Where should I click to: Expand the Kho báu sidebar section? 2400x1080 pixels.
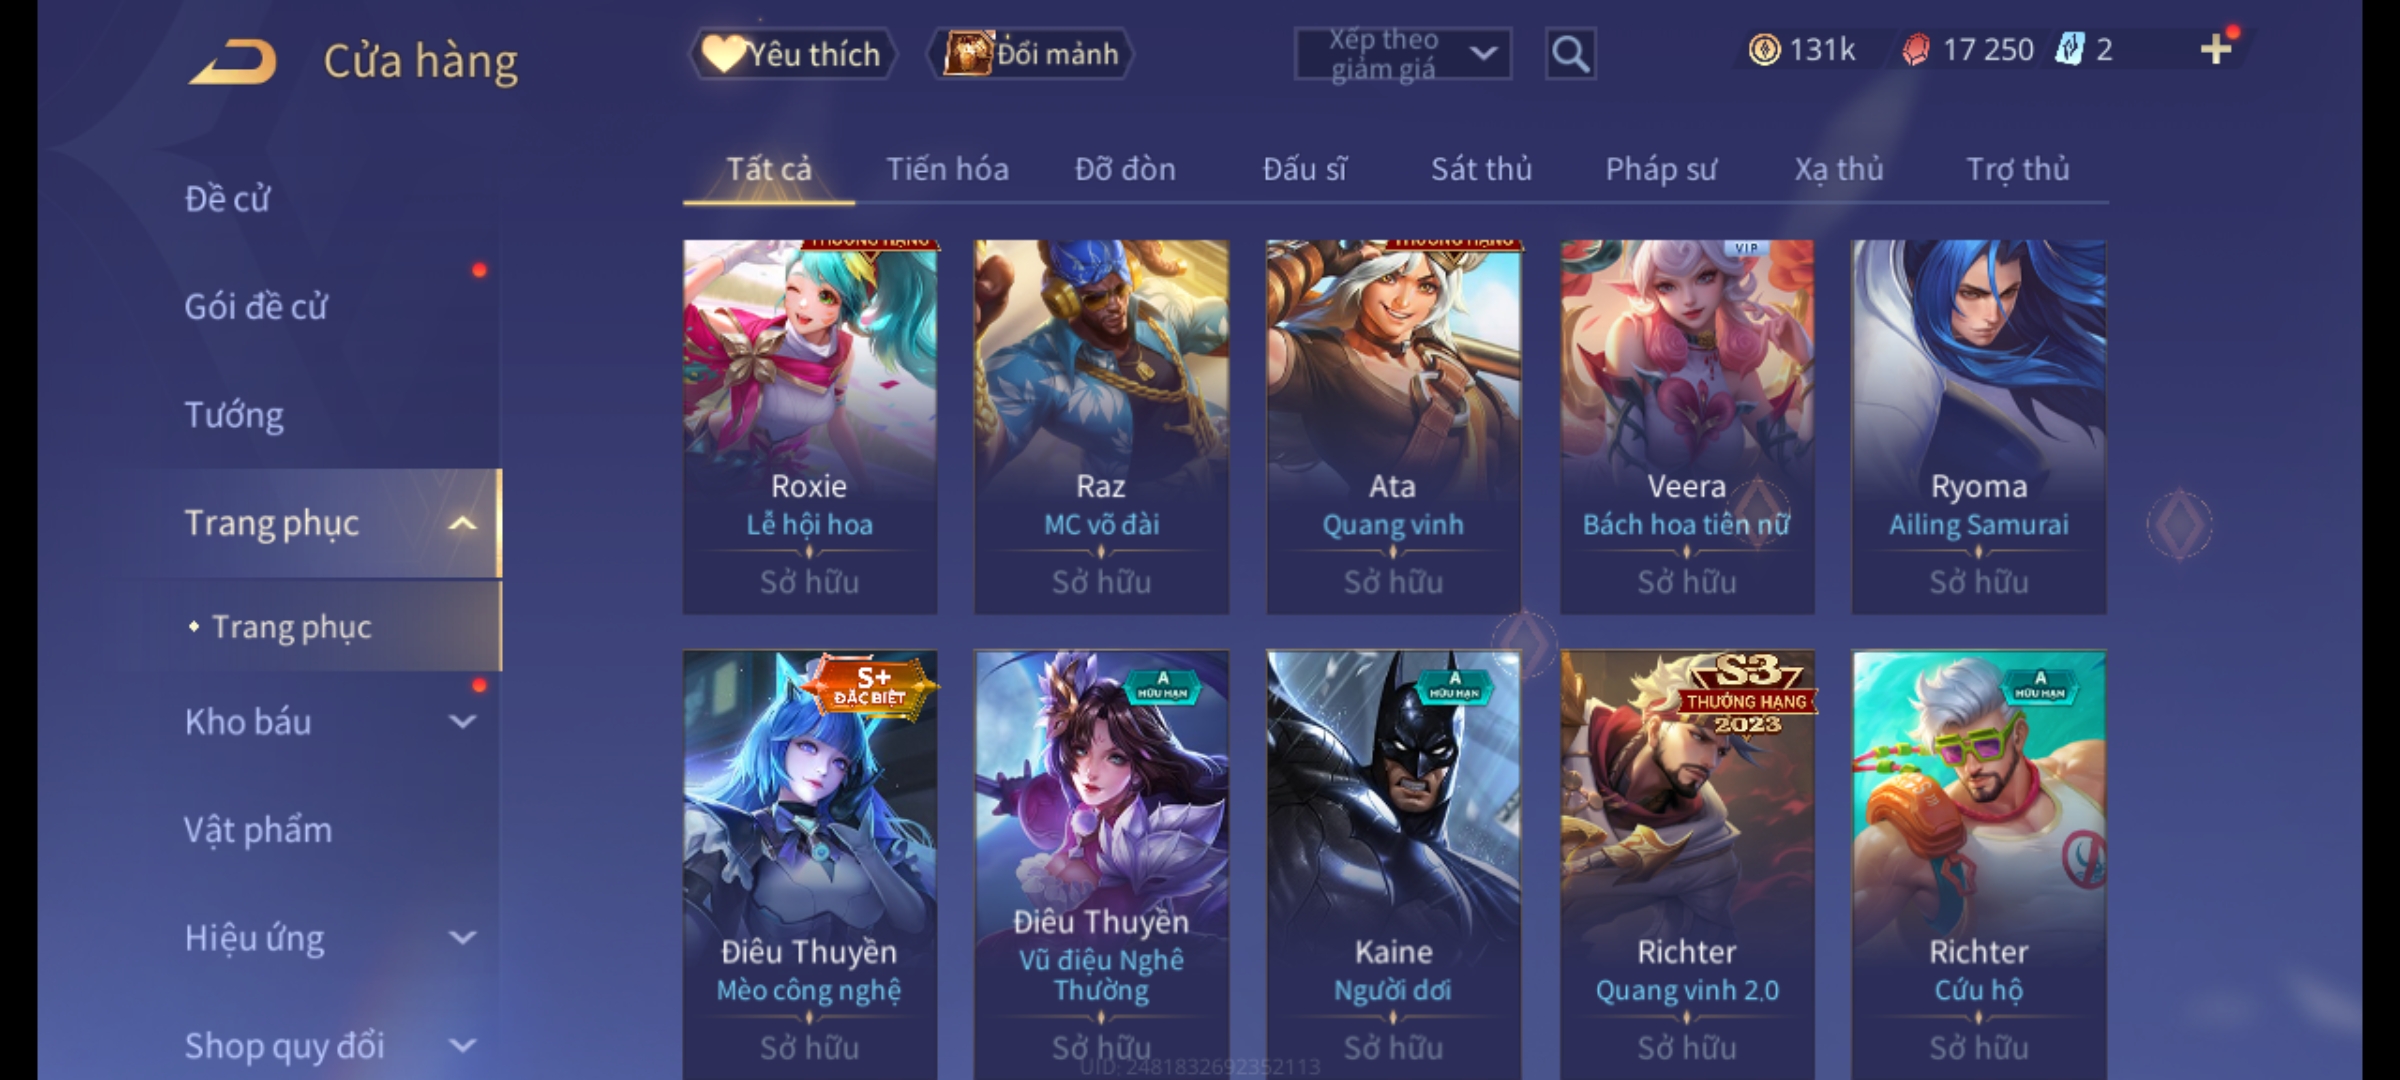[462, 721]
